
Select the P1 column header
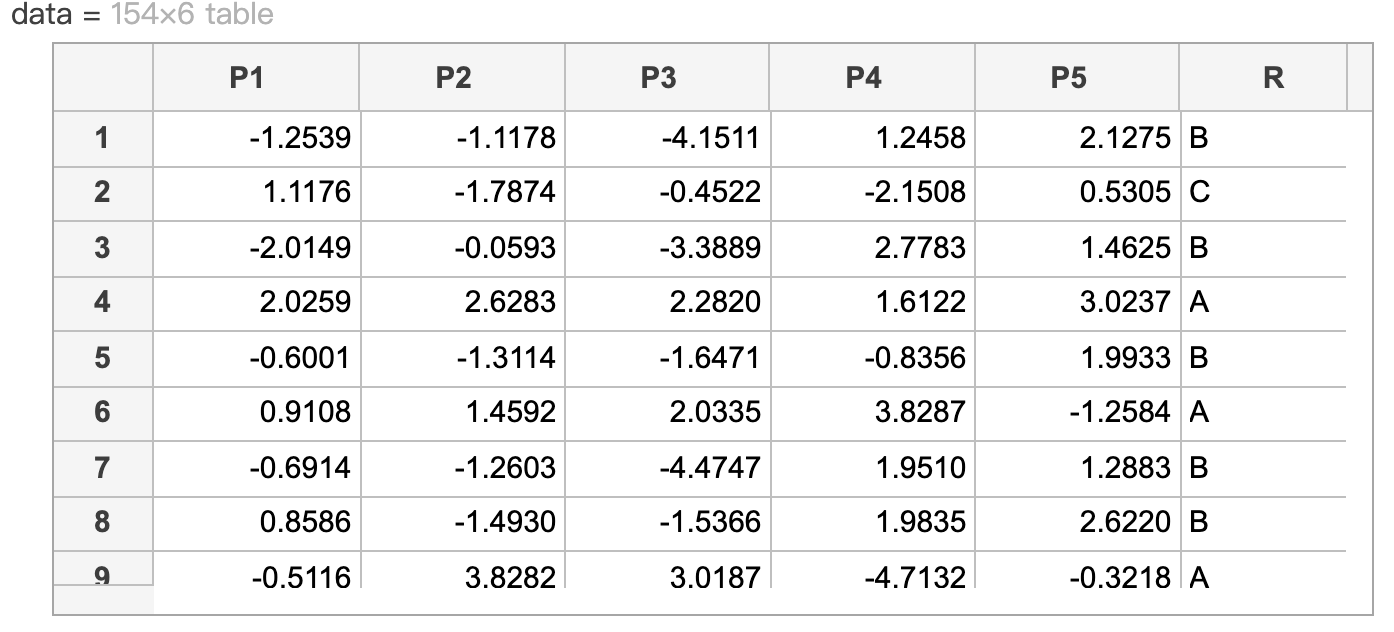[x=256, y=77]
